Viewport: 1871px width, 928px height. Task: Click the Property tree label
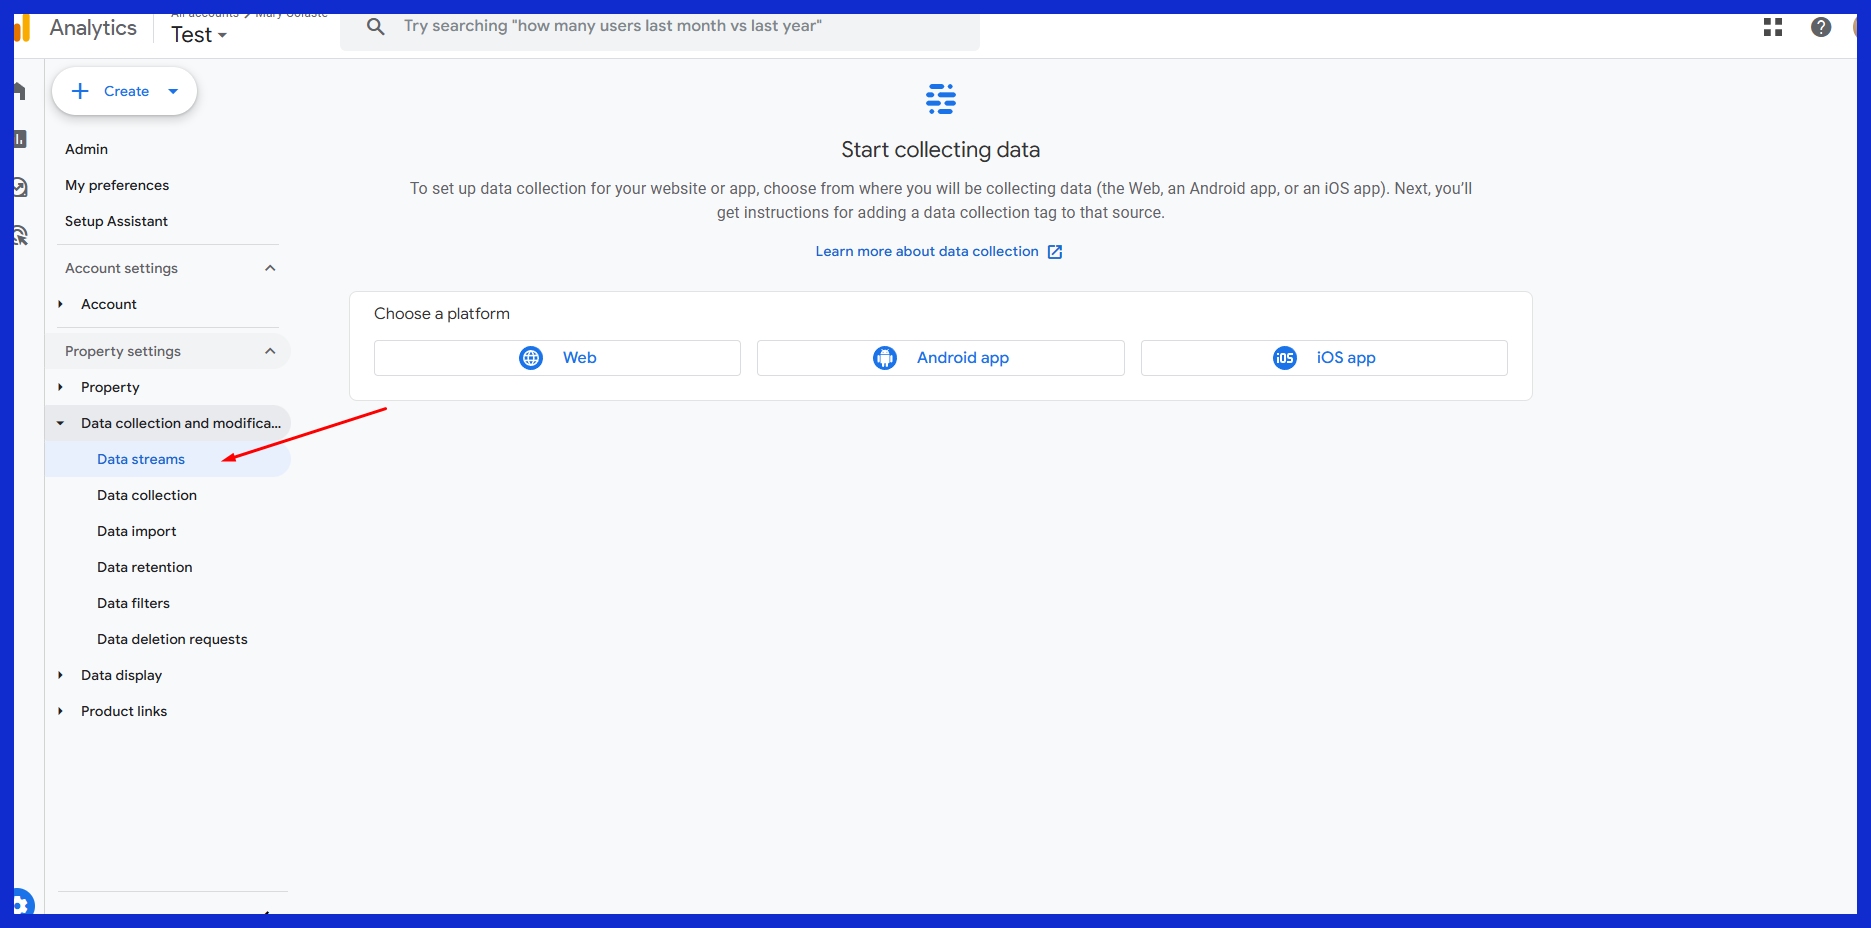(110, 387)
